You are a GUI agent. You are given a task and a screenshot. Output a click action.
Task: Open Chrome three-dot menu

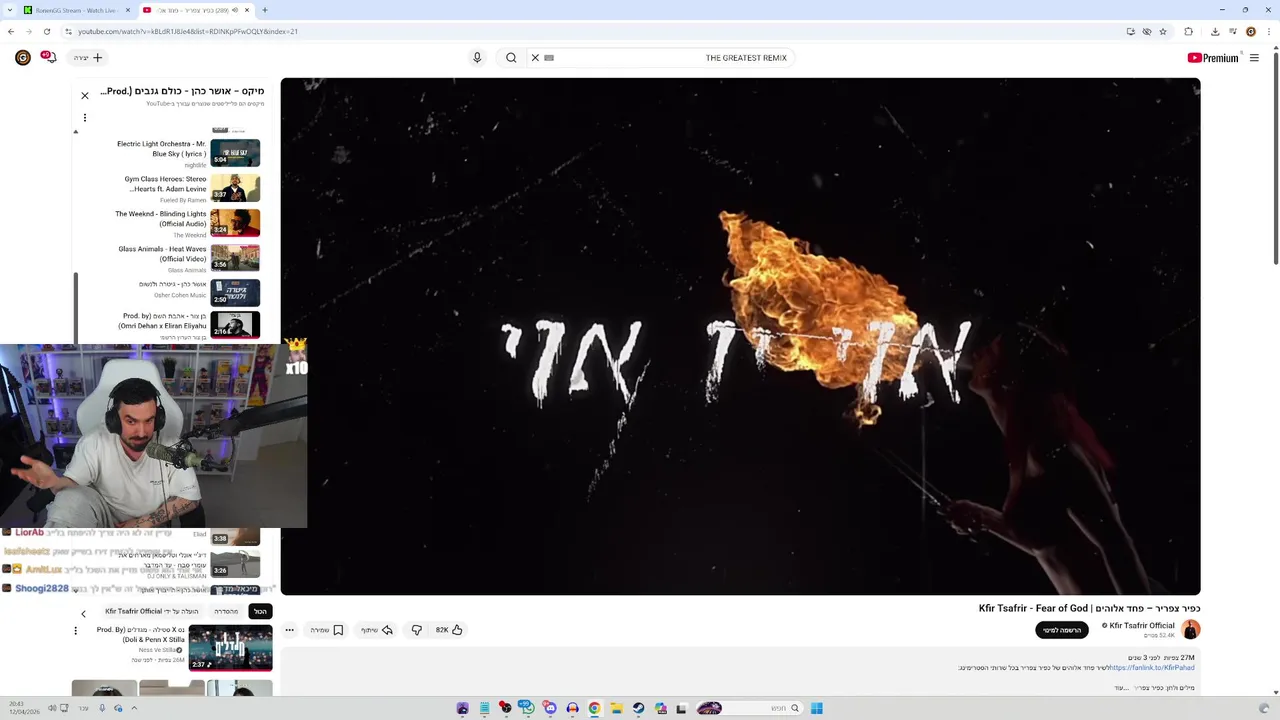click(x=1269, y=31)
